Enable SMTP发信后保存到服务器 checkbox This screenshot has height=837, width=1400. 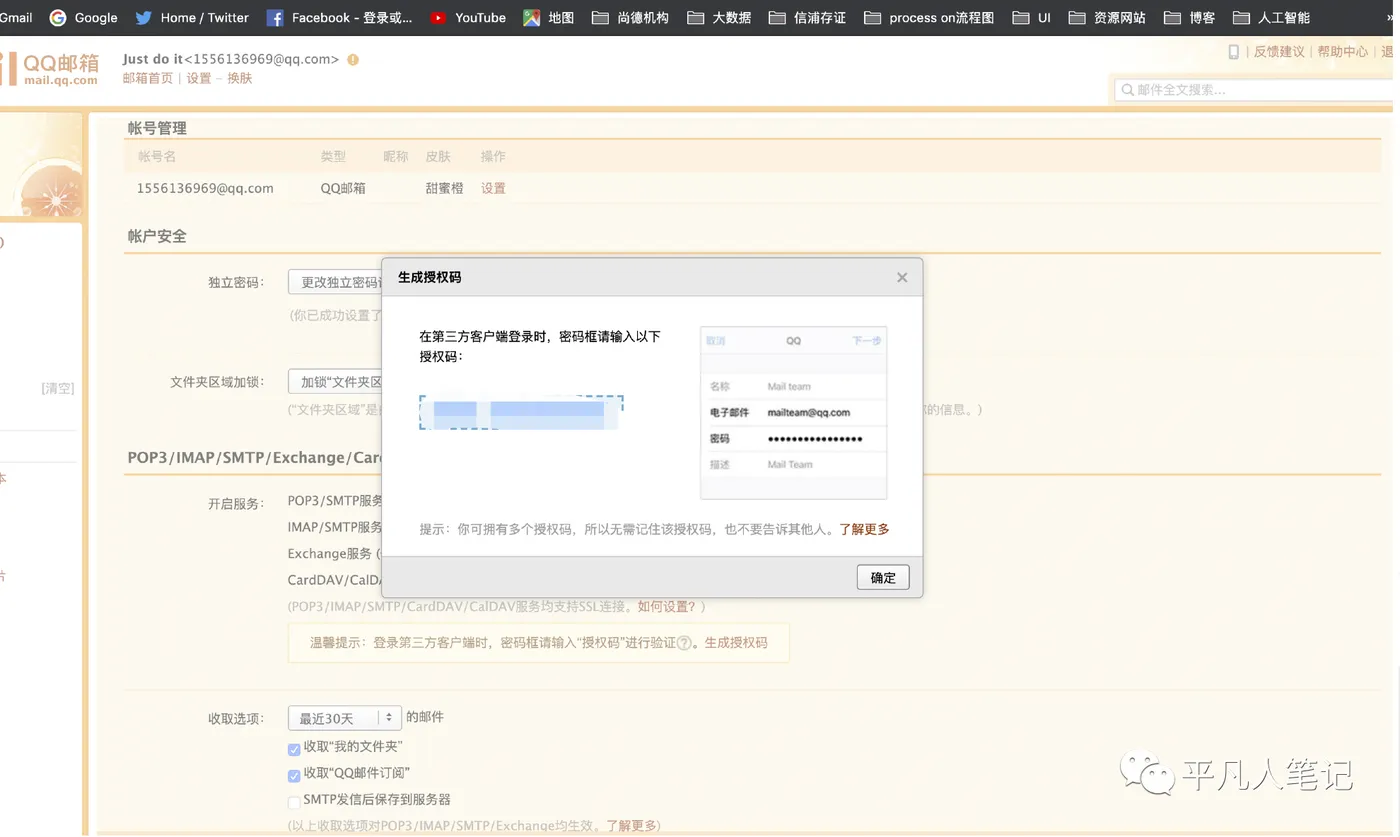[x=294, y=802]
